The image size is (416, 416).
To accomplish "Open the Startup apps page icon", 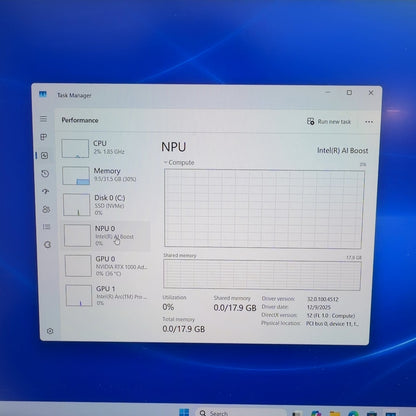I will (x=46, y=191).
